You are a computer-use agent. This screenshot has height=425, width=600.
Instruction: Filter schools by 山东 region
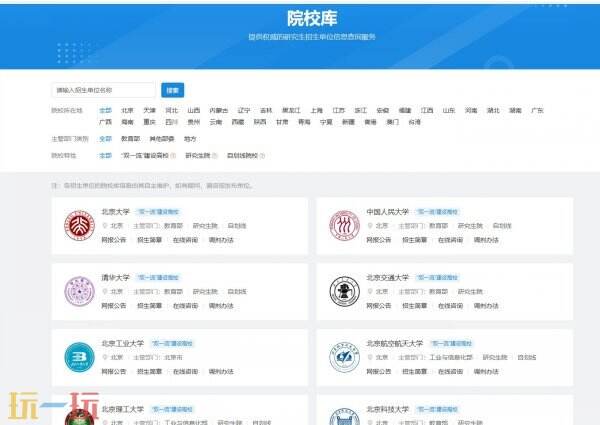point(449,111)
